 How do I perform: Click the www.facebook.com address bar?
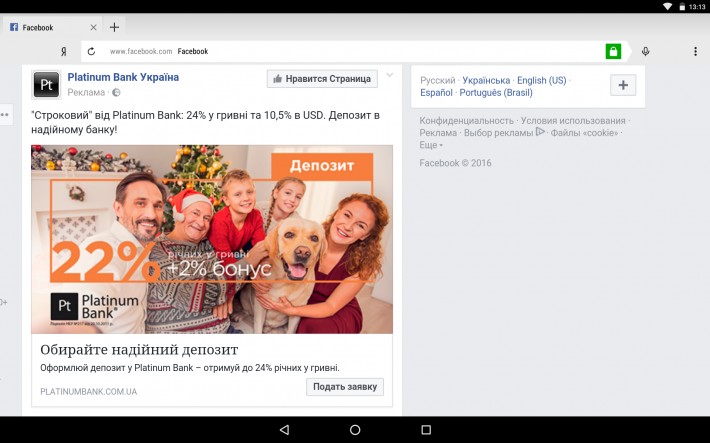(x=342, y=51)
